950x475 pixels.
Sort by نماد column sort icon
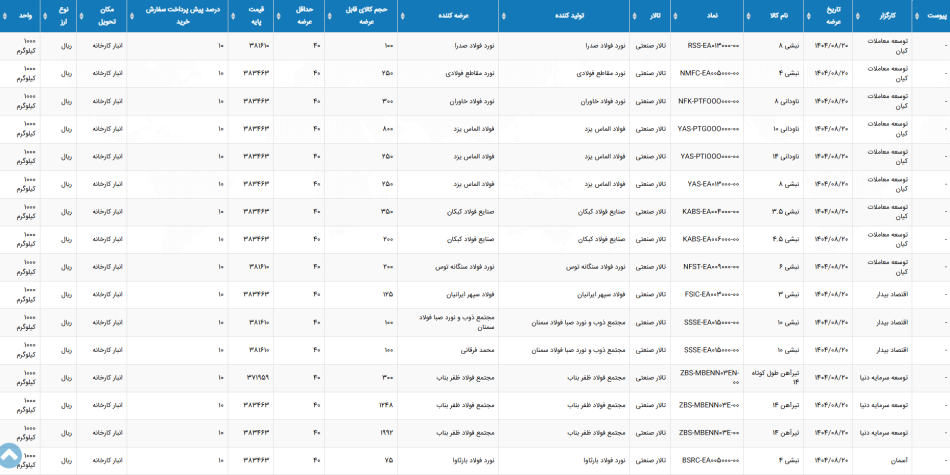675,16
